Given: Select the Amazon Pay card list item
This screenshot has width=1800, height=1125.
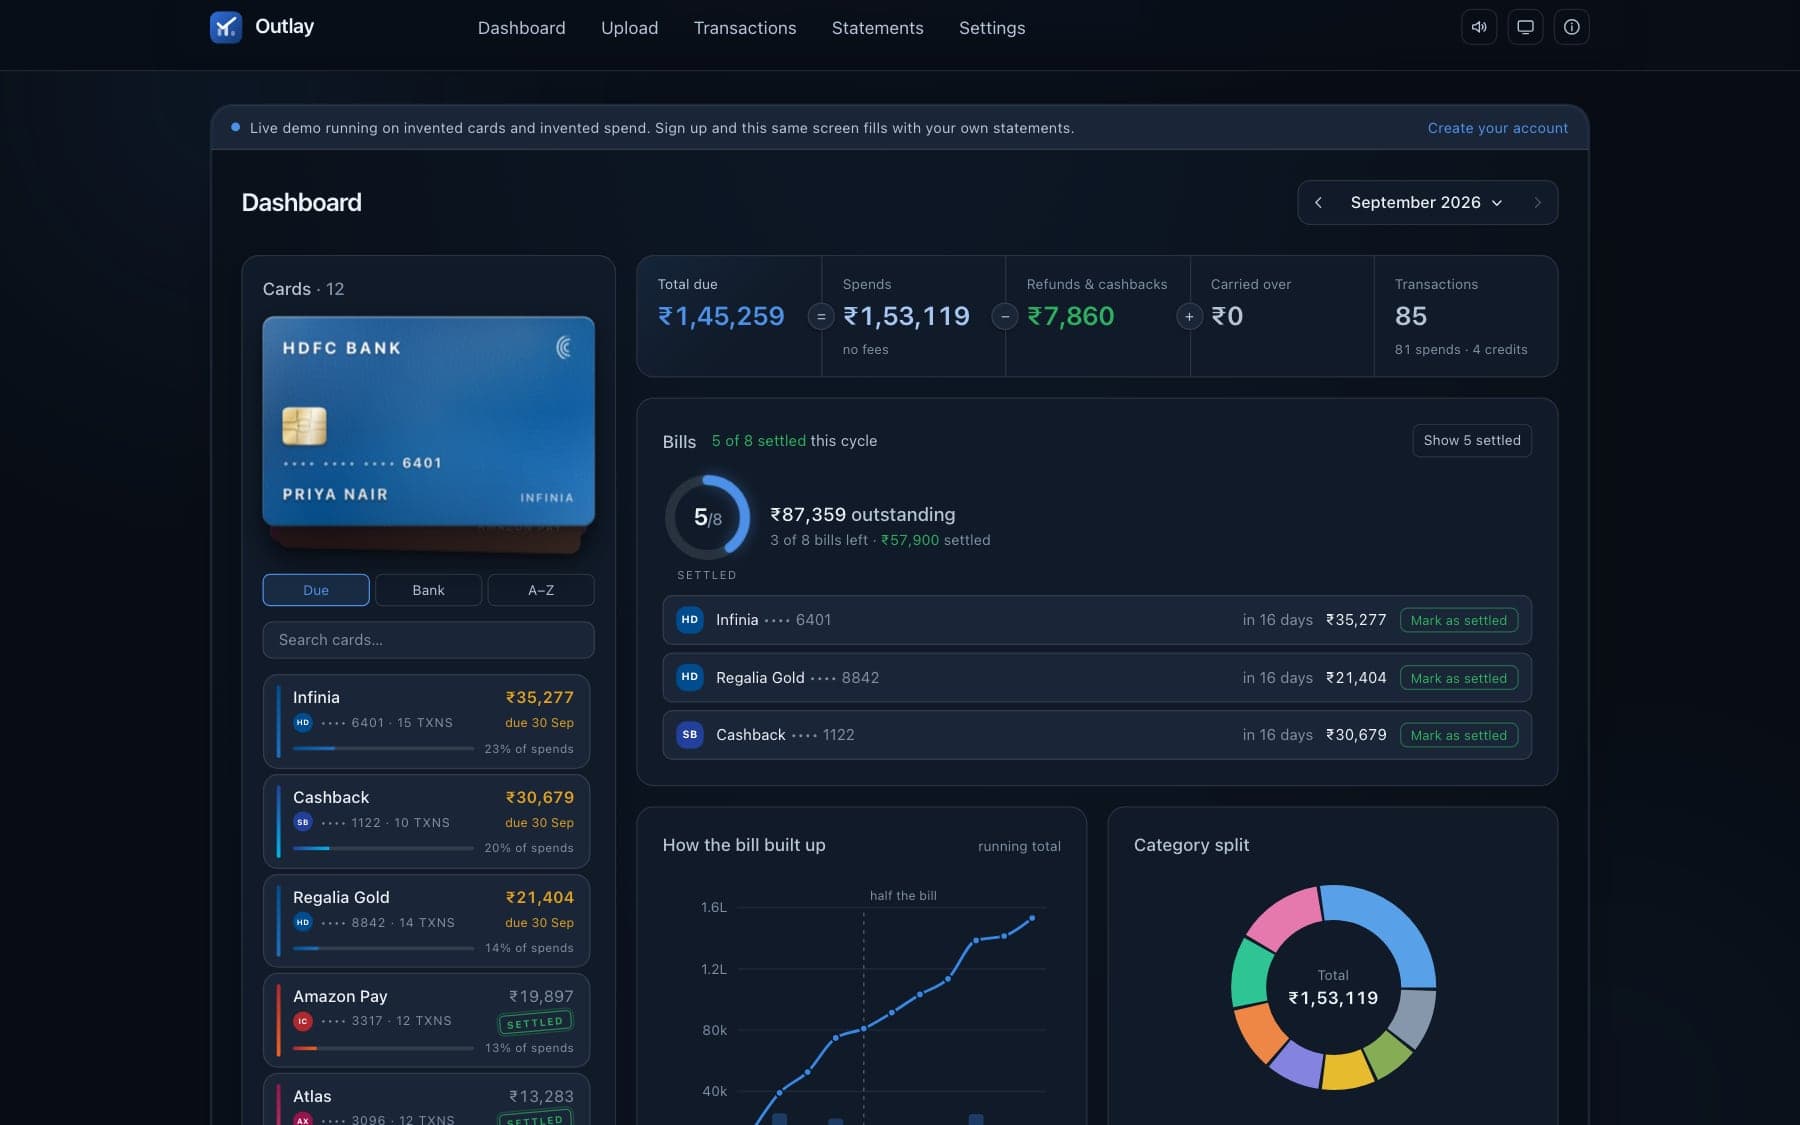Looking at the screenshot, I should (x=426, y=1020).
